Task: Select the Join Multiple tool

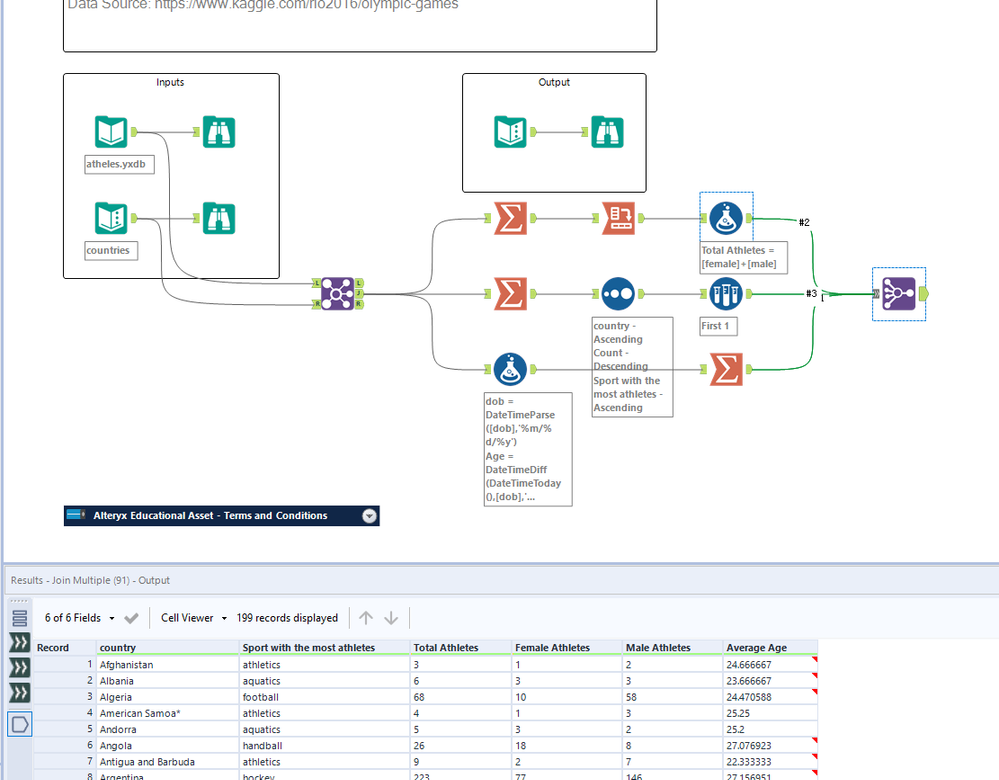Action: [899, 294]
